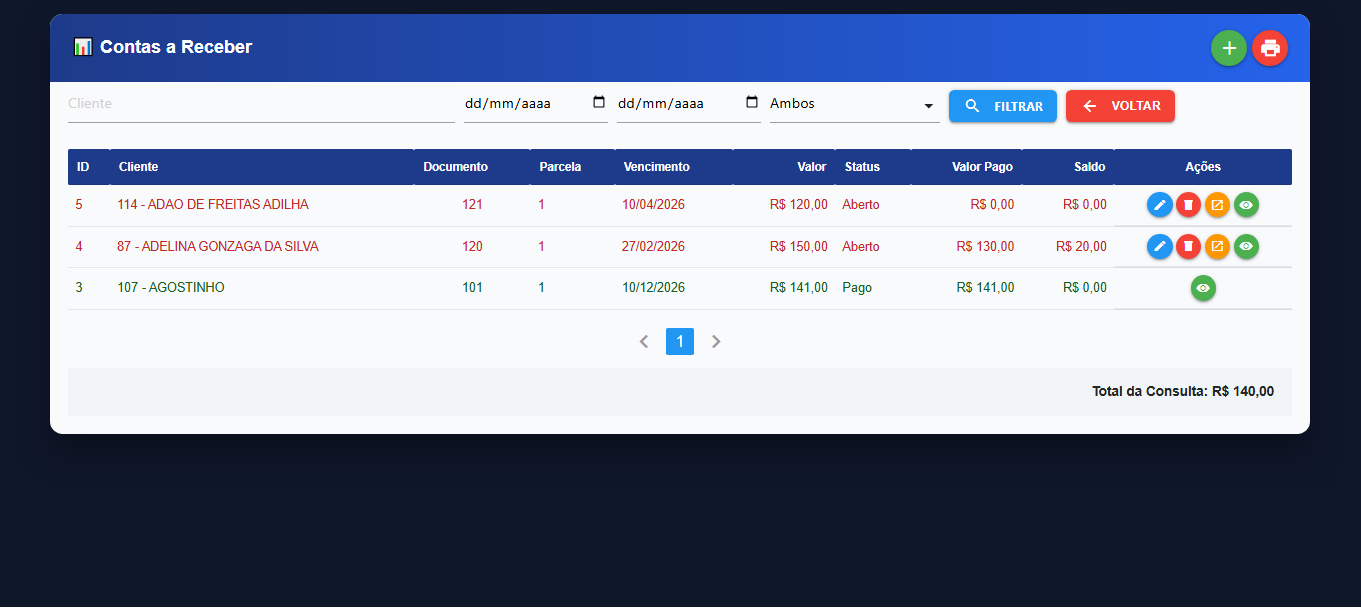View details of ADAO DE FREITAS ADILHA
1361x609 pixels.
click(1246, 205)
